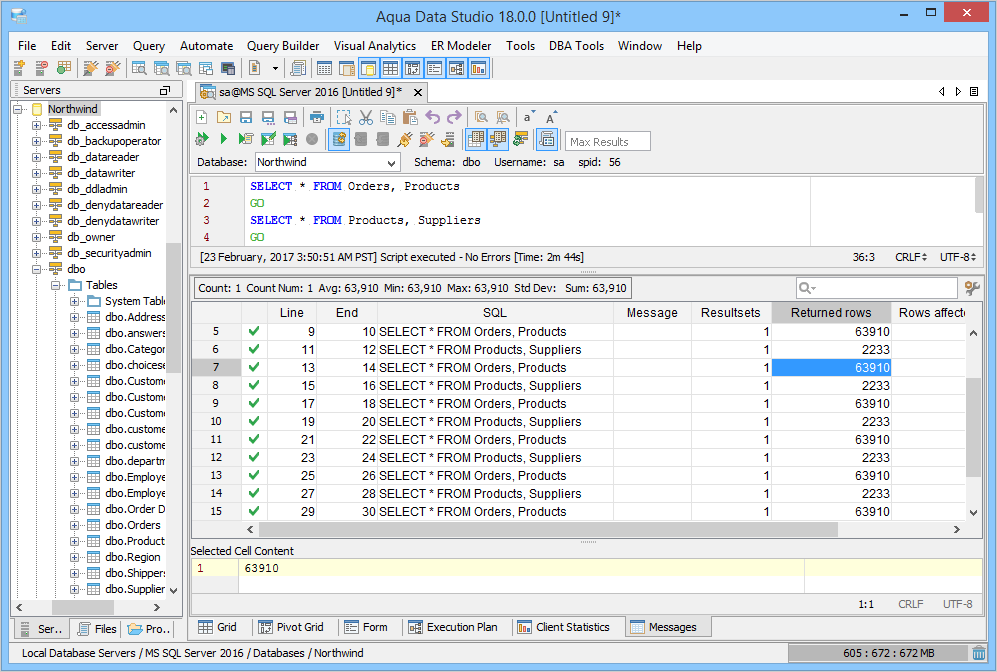Click the purple Undo arrow
This screenshot has height=672, width=997.
click(x=433, y=117)
